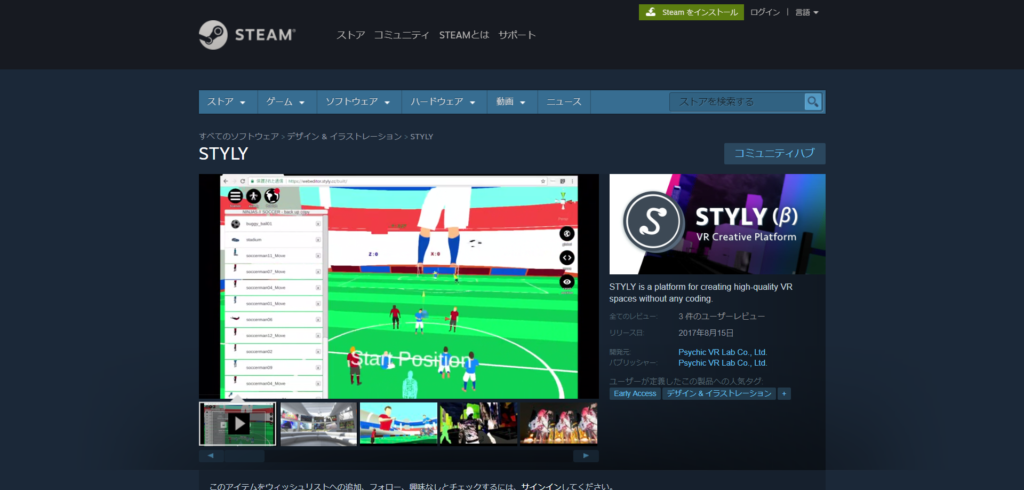
Task: Click the デザイン & イラストレーション breadcrumb
Action: click(x=344, y=137)
